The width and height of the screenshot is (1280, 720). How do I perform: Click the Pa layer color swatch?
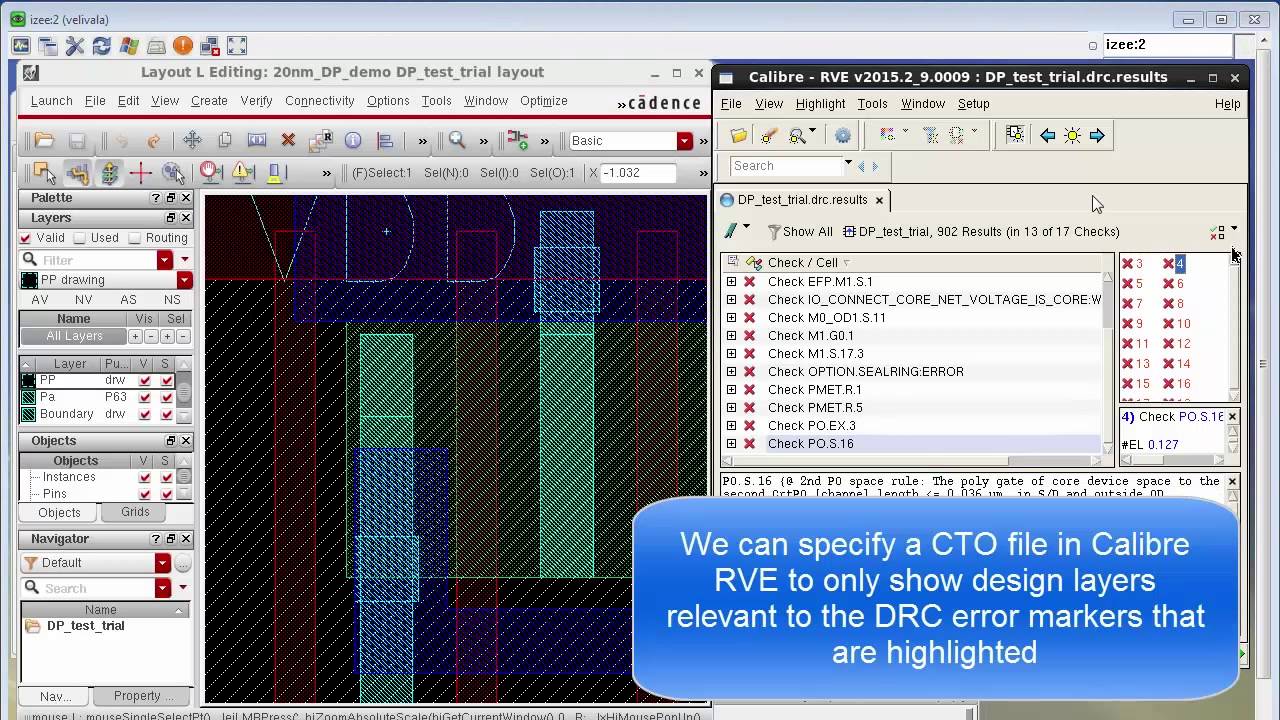[x=28, y=398]
